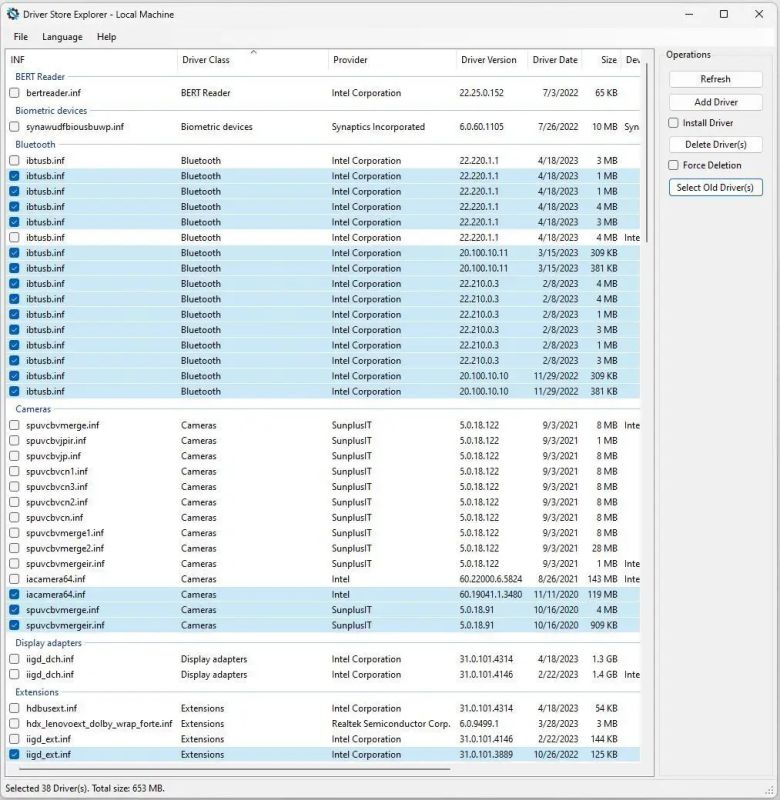Check the bertreader.inf driver checkbox
The height and width of the screenshot is (800, 780).
14,93
